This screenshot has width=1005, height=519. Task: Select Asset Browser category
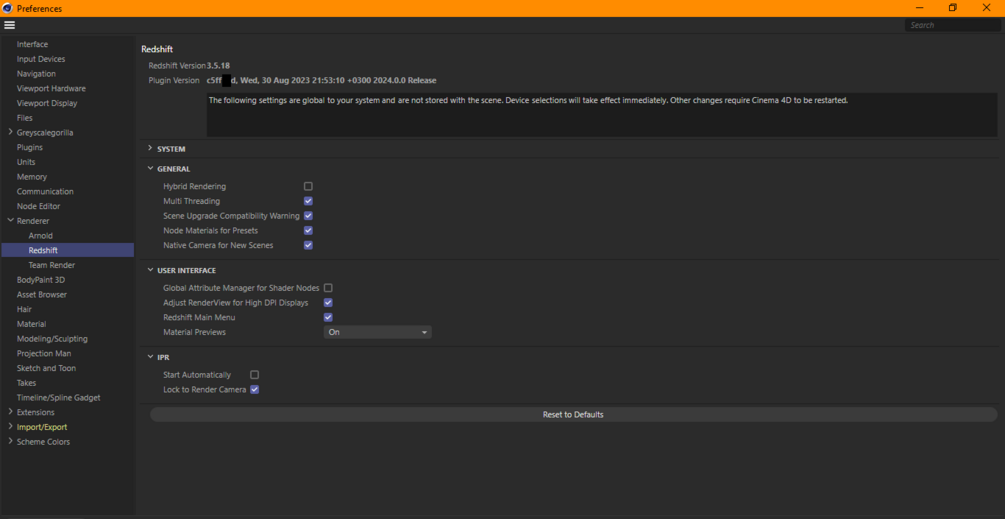pos(42,295)
